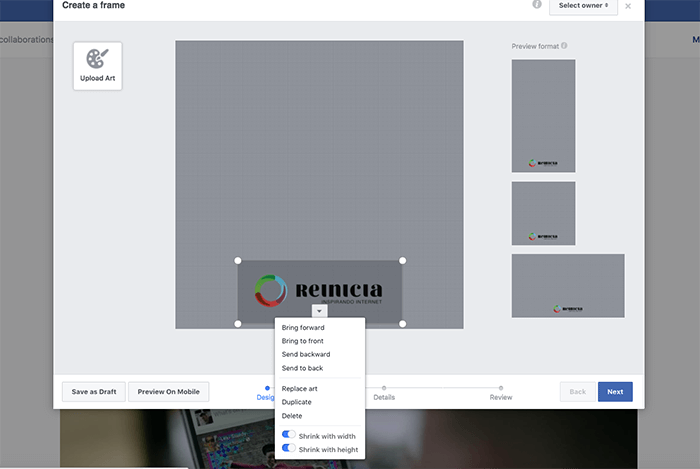Click bottom-left resize handle of the logo
The width and height of the screenshot is (700, 469).
[238, 324]
